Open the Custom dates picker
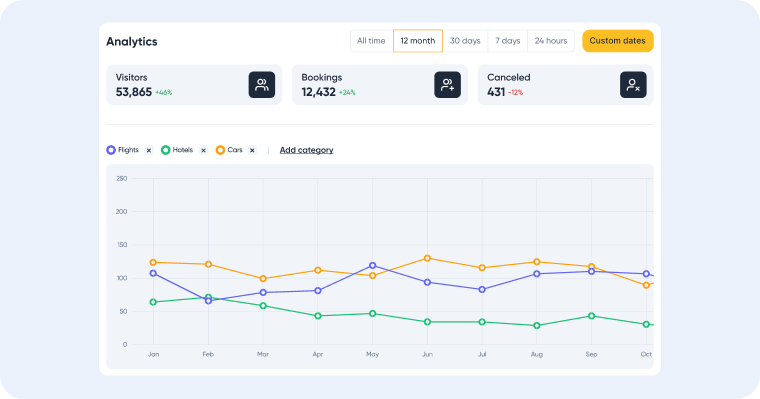 coord(618,41)
